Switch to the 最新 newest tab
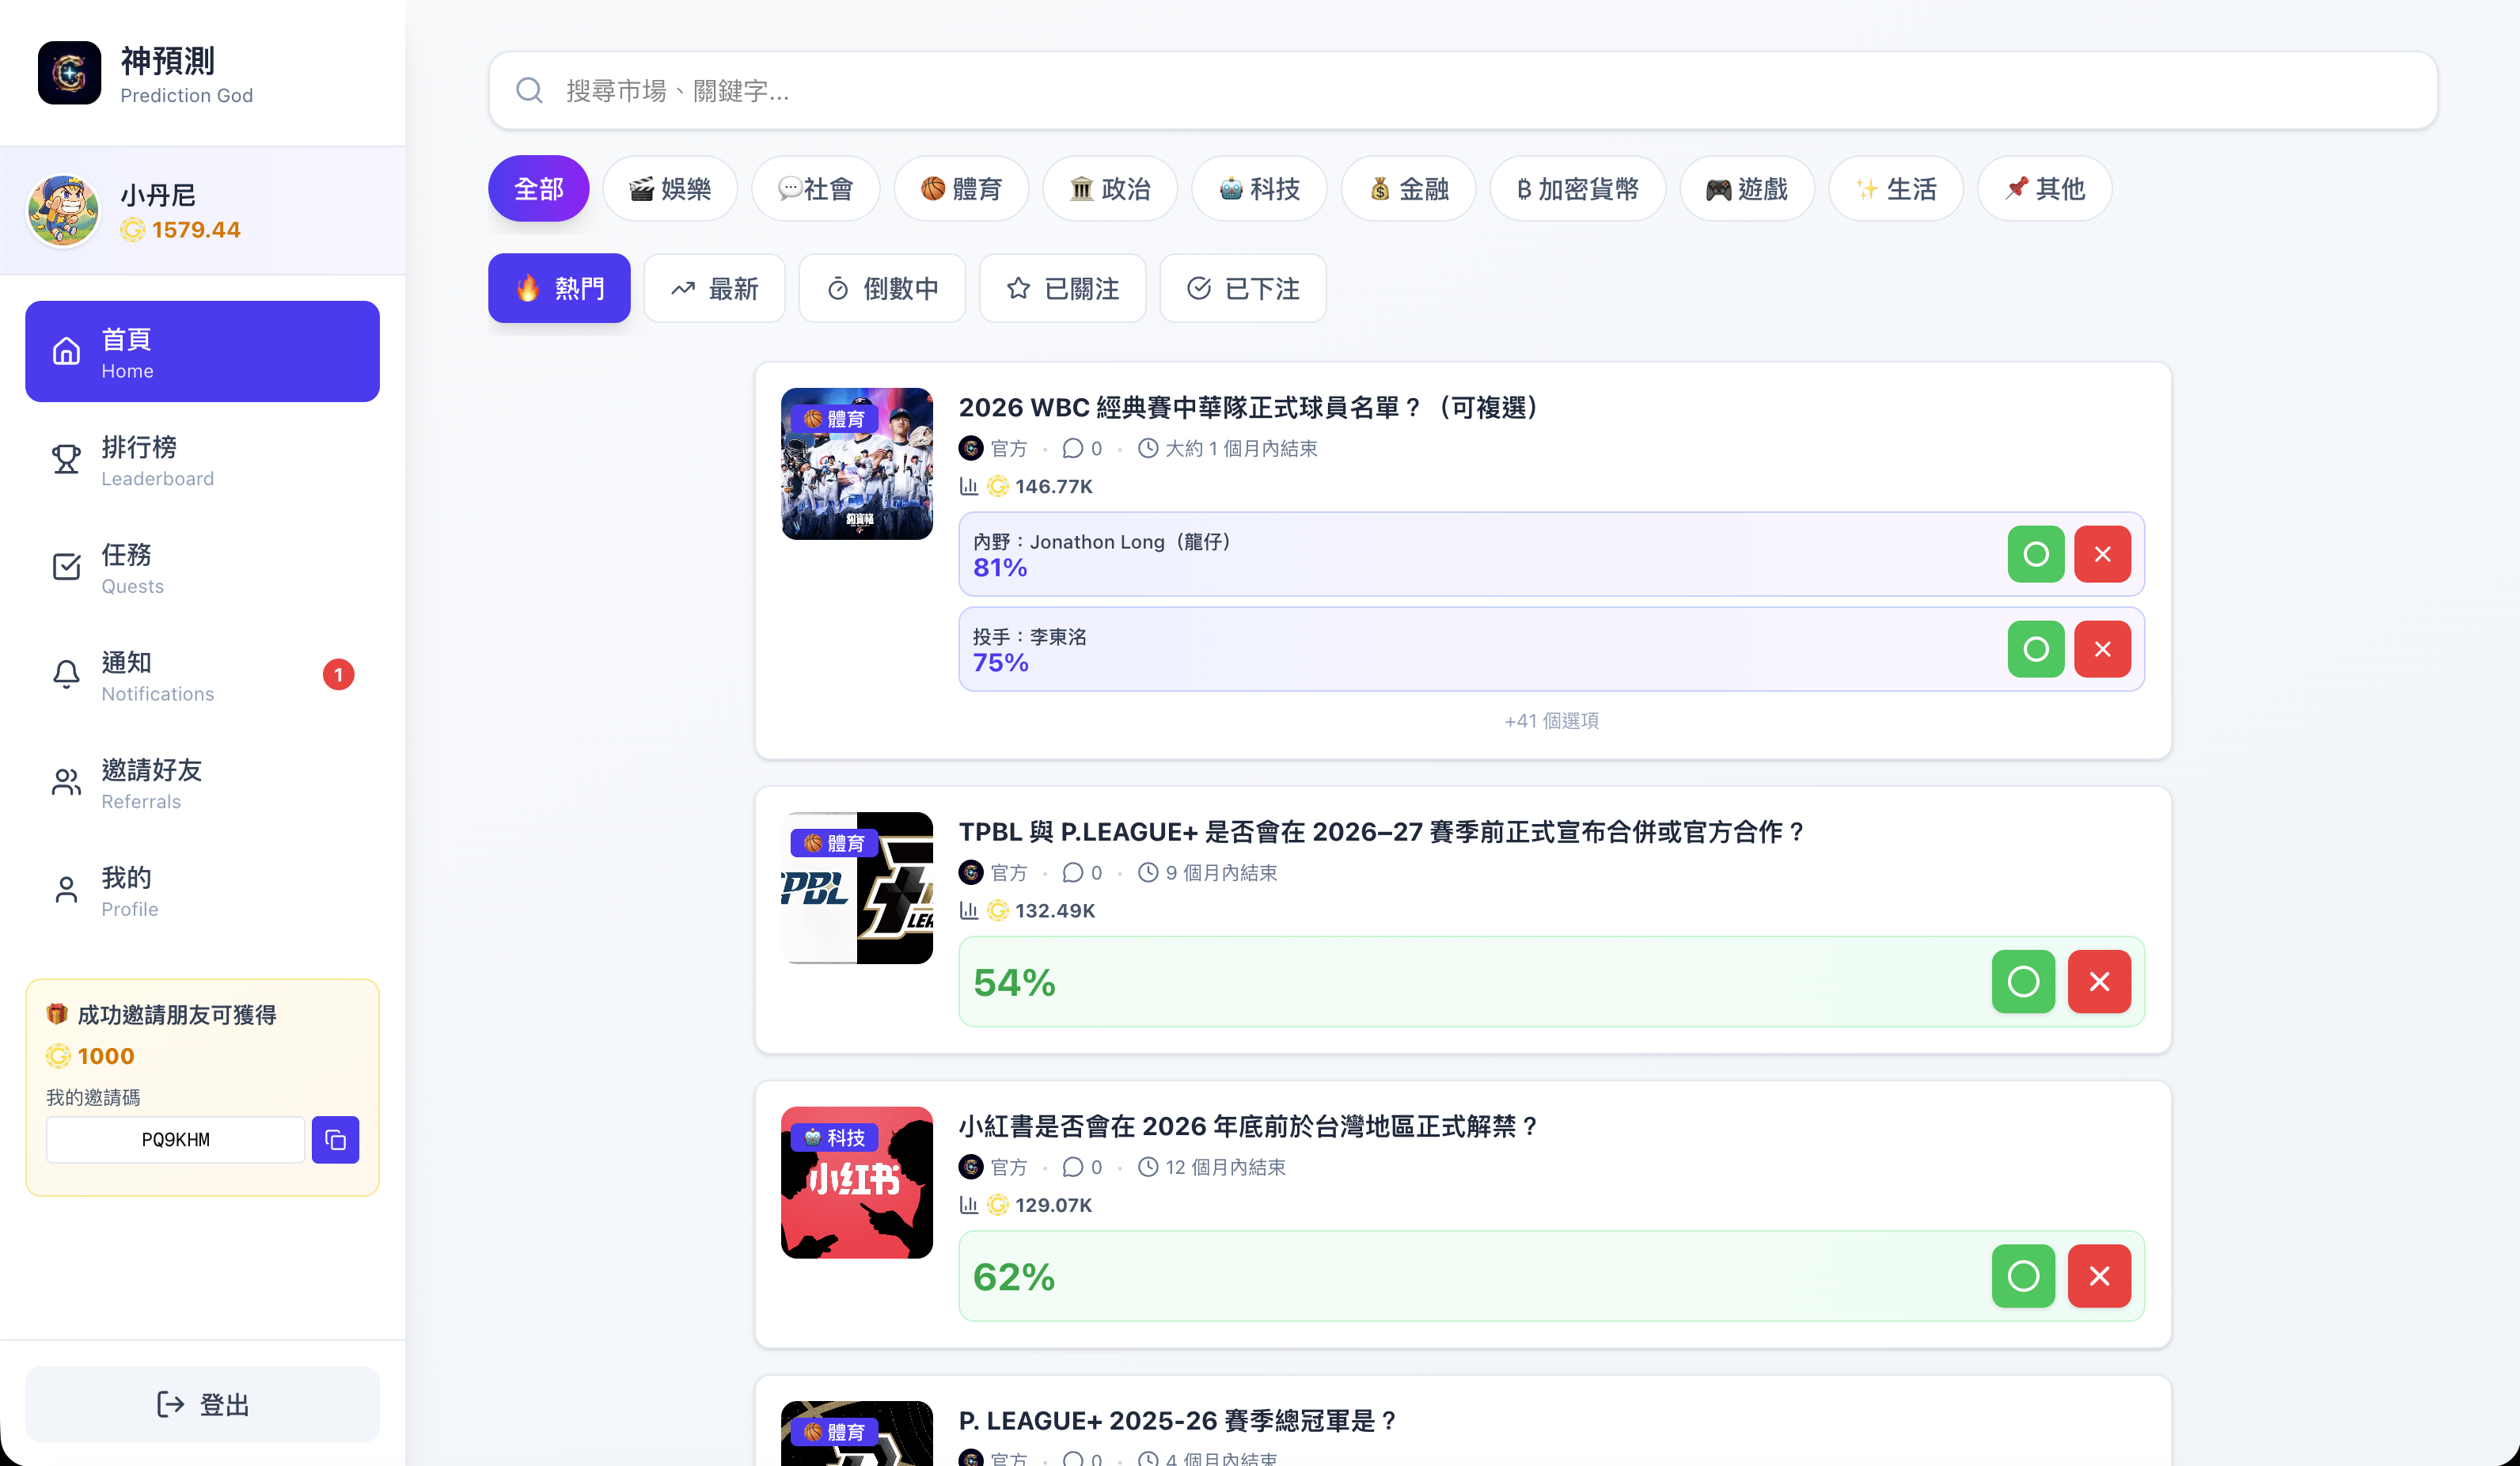Image resolution: width=2520 pixels, height=1466 pixels. point(714,289)
